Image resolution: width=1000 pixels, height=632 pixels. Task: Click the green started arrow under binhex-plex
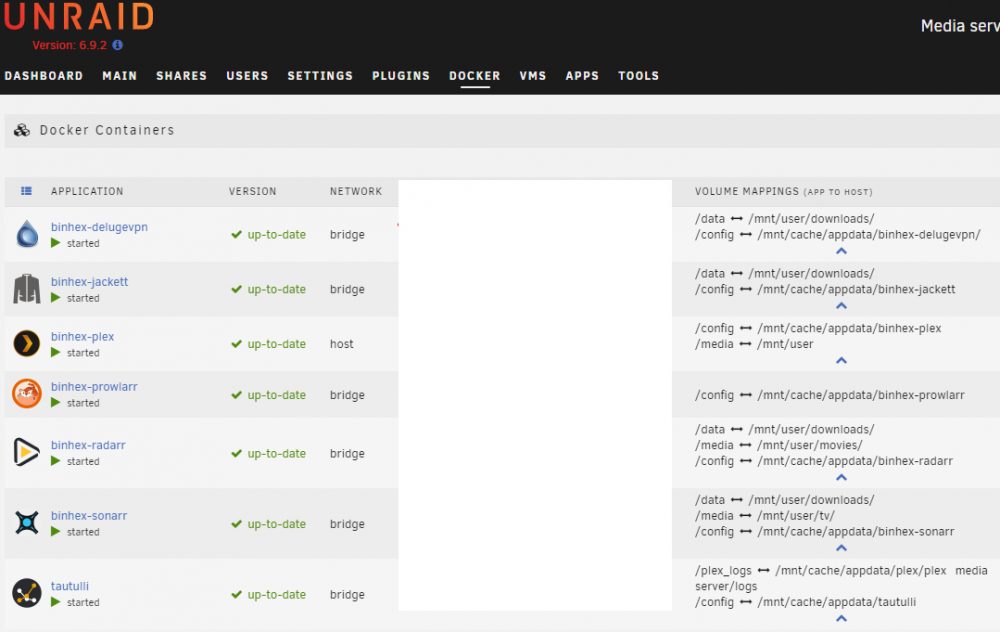[x=55, y=353]
